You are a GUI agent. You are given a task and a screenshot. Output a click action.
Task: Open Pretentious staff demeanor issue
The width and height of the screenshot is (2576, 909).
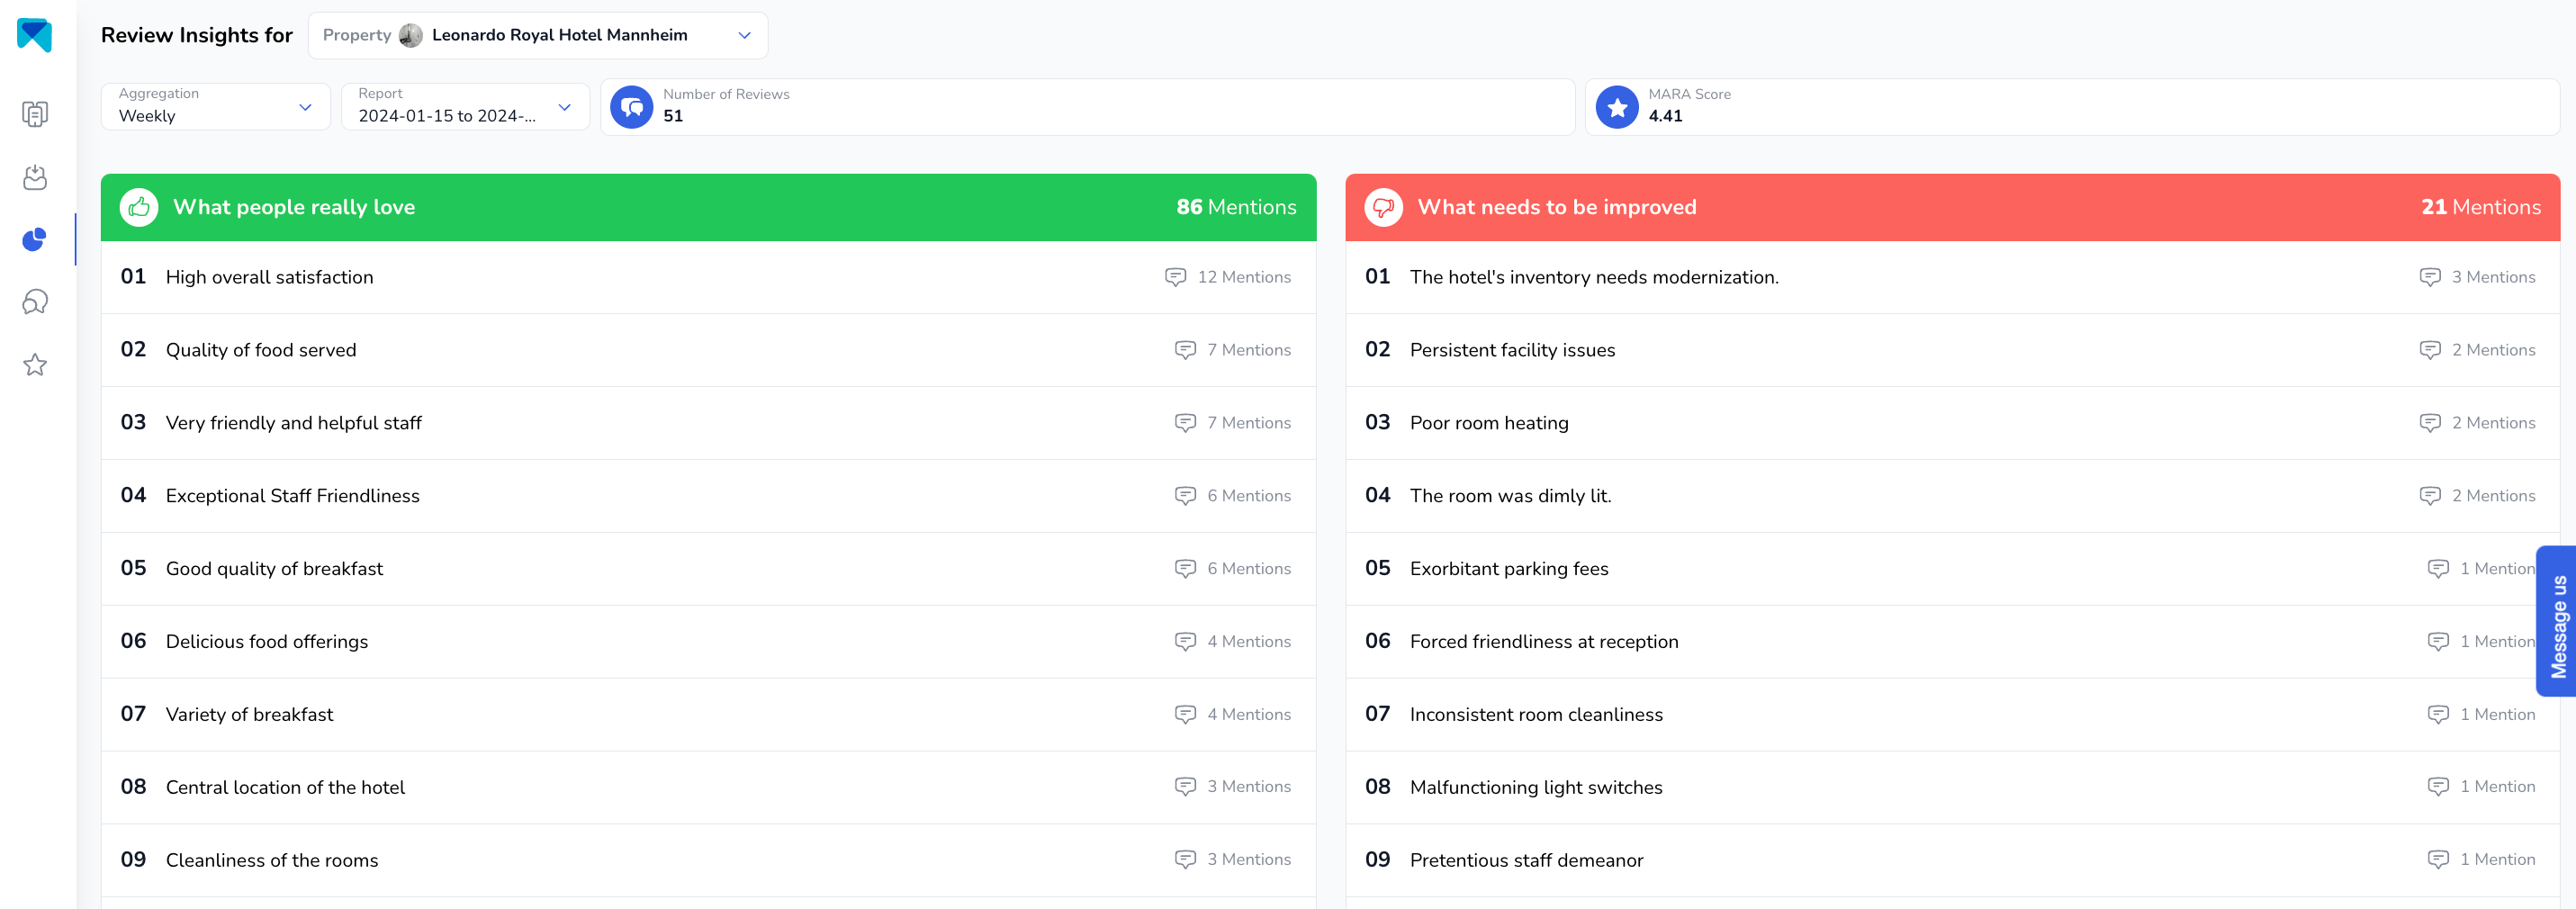coord(1952,860)
